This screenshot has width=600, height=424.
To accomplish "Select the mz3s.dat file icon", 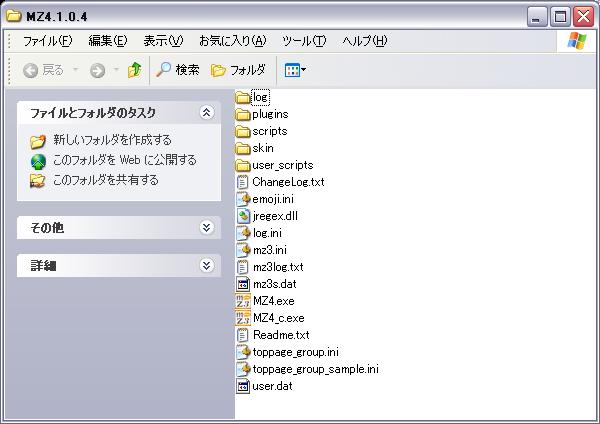I will 243,284.
